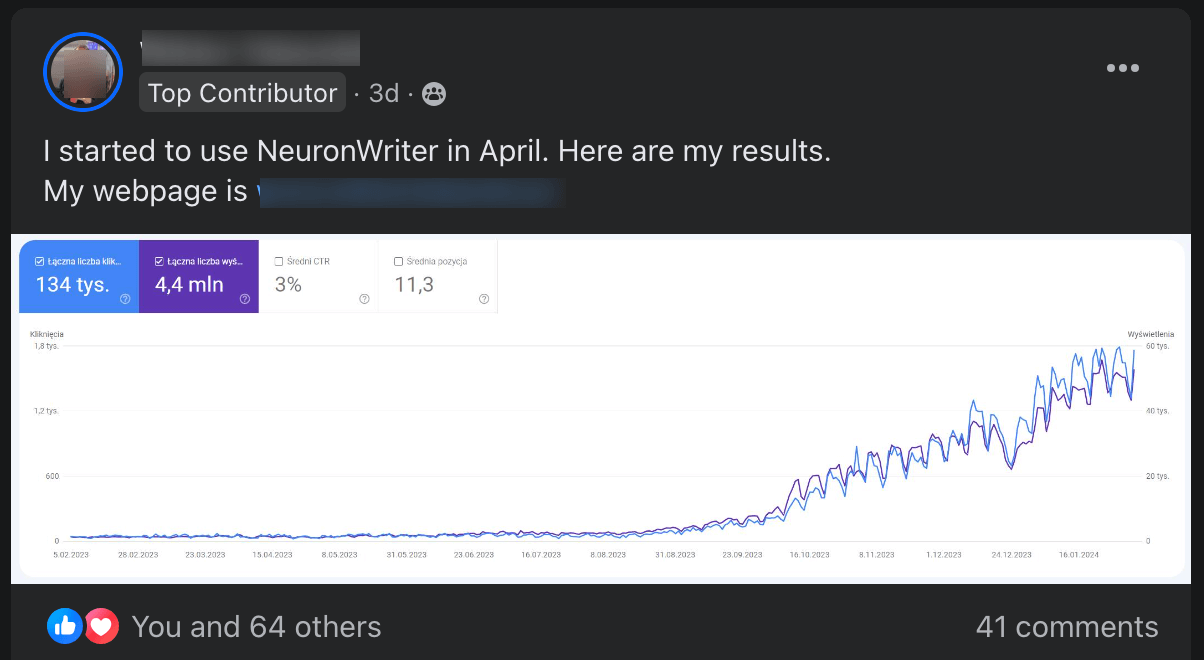Click the 3d post timestamp
This screenshot has height=660, width=1204.
(x=384, y=94)
